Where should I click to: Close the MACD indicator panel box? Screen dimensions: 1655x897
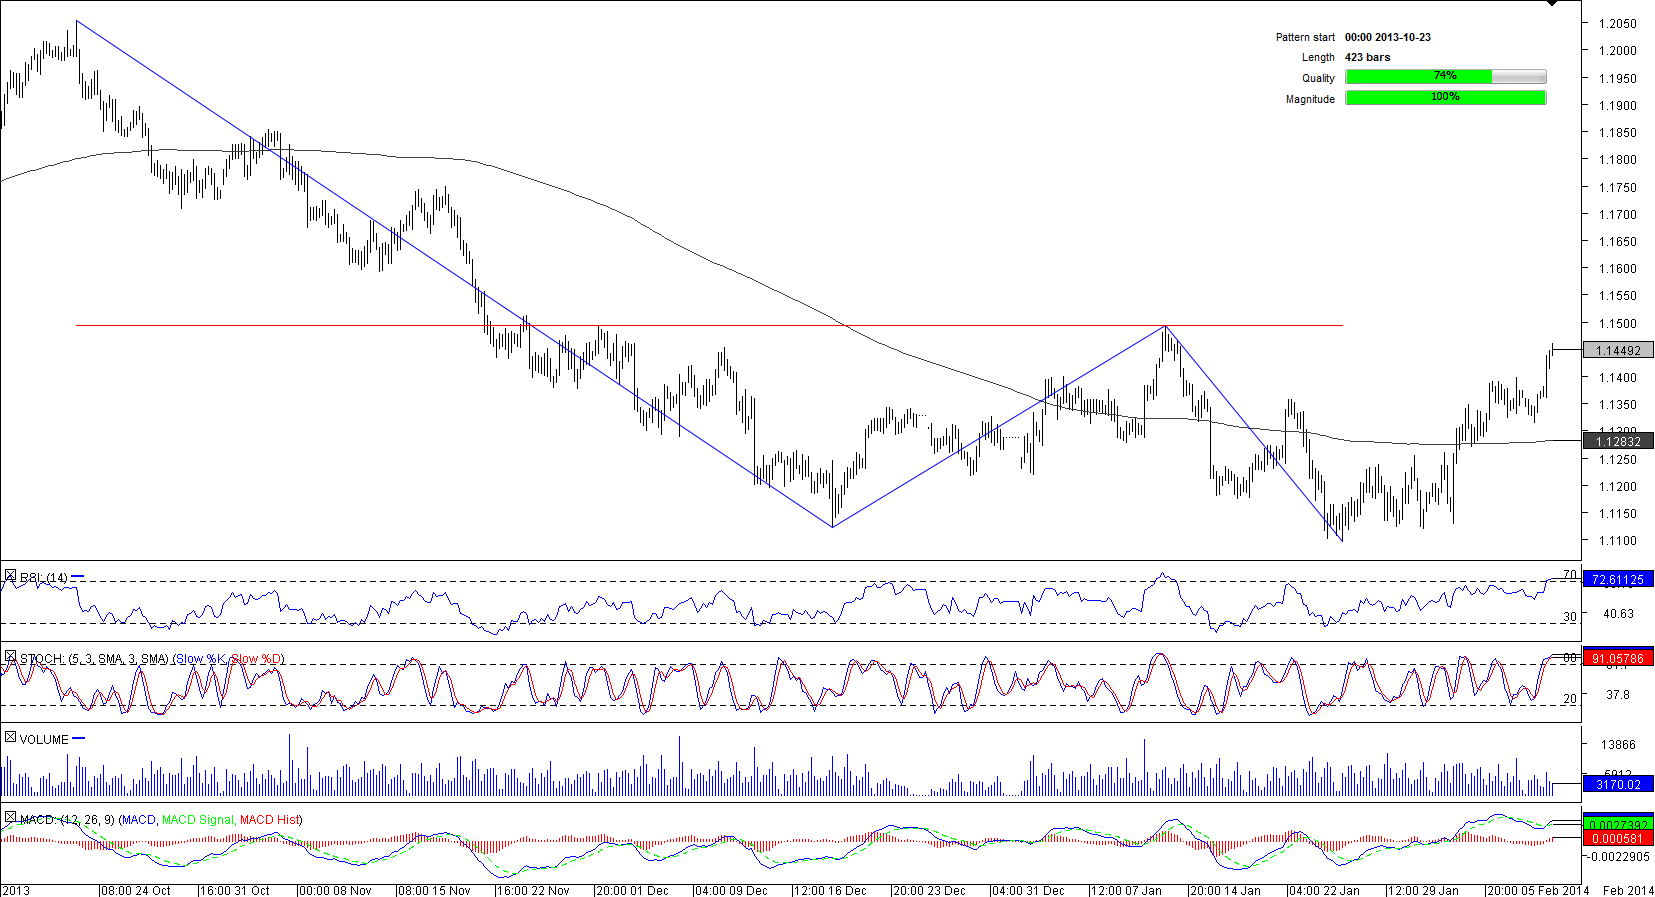click(10, 818)
